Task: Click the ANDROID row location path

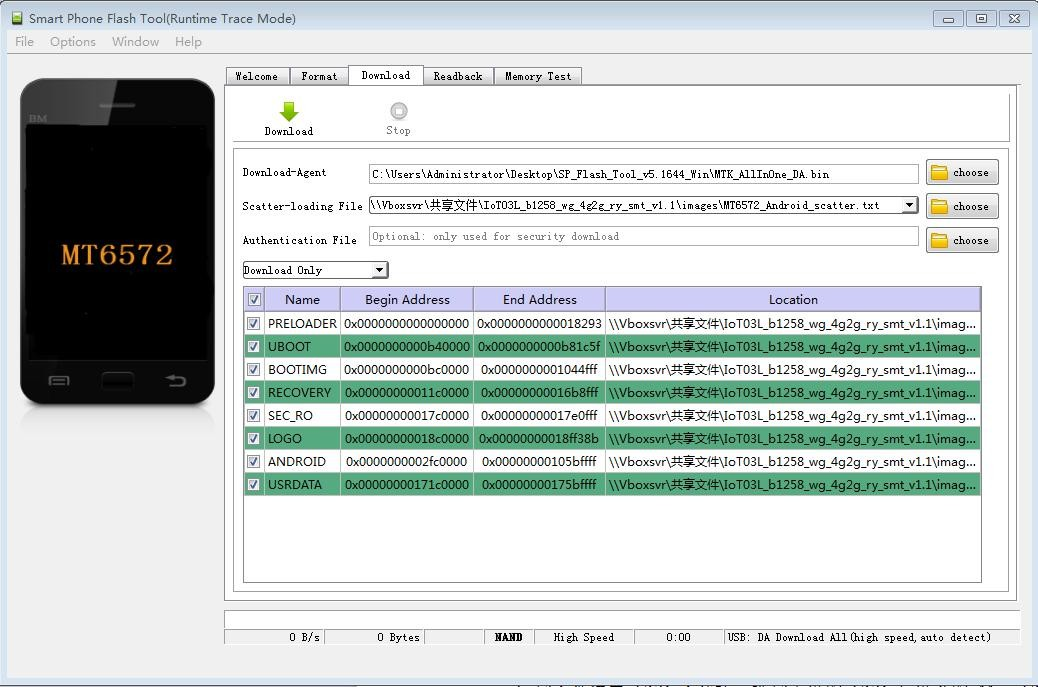Action: (x=792, y=461)
